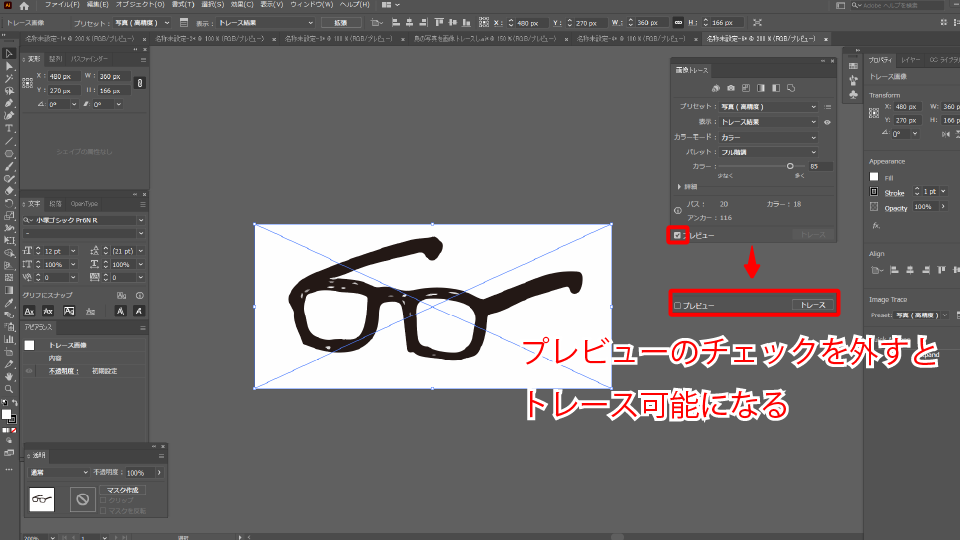Image resolution: width=960 pixels, height=540 pixels.
Task: Select the Zoom magnifier tool
Action: click(x=9, y=389)
